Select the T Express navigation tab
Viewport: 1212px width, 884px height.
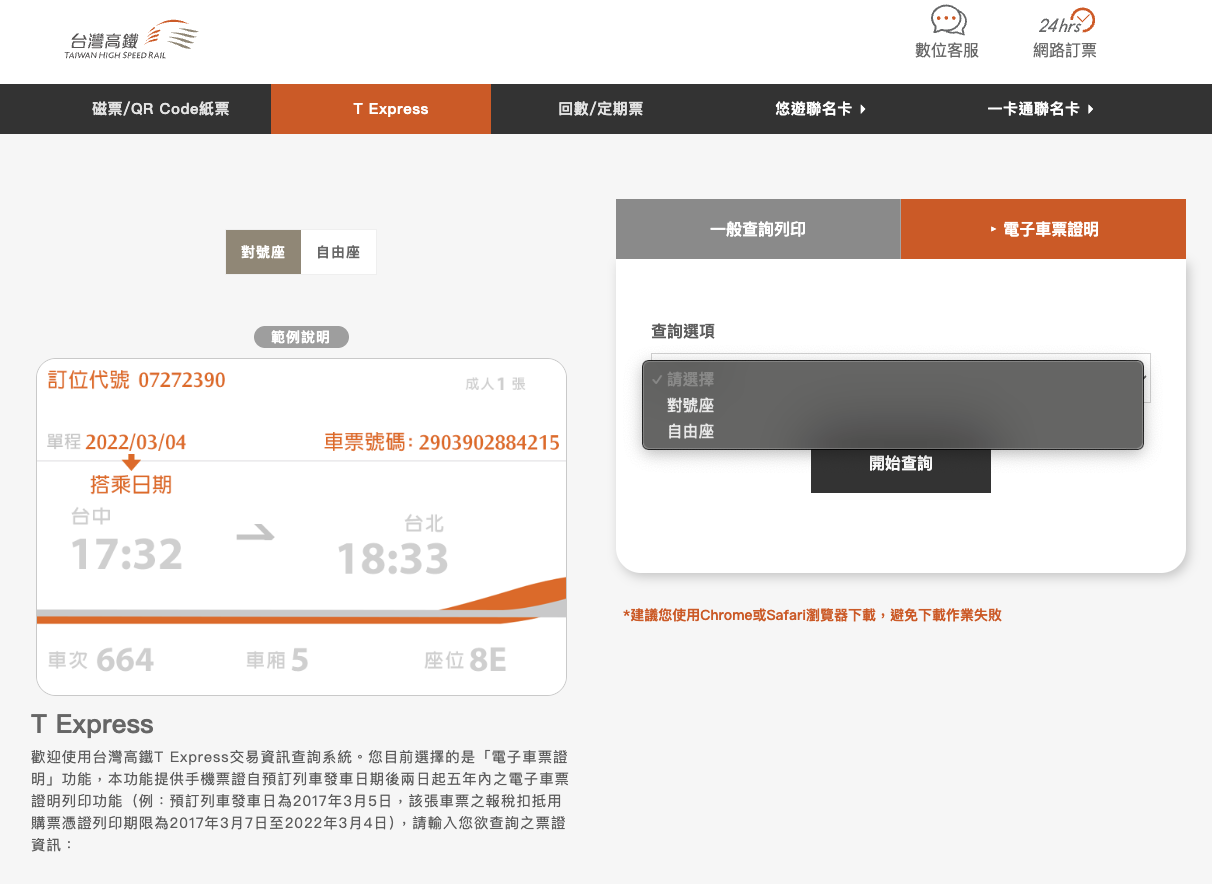[390, 109]
